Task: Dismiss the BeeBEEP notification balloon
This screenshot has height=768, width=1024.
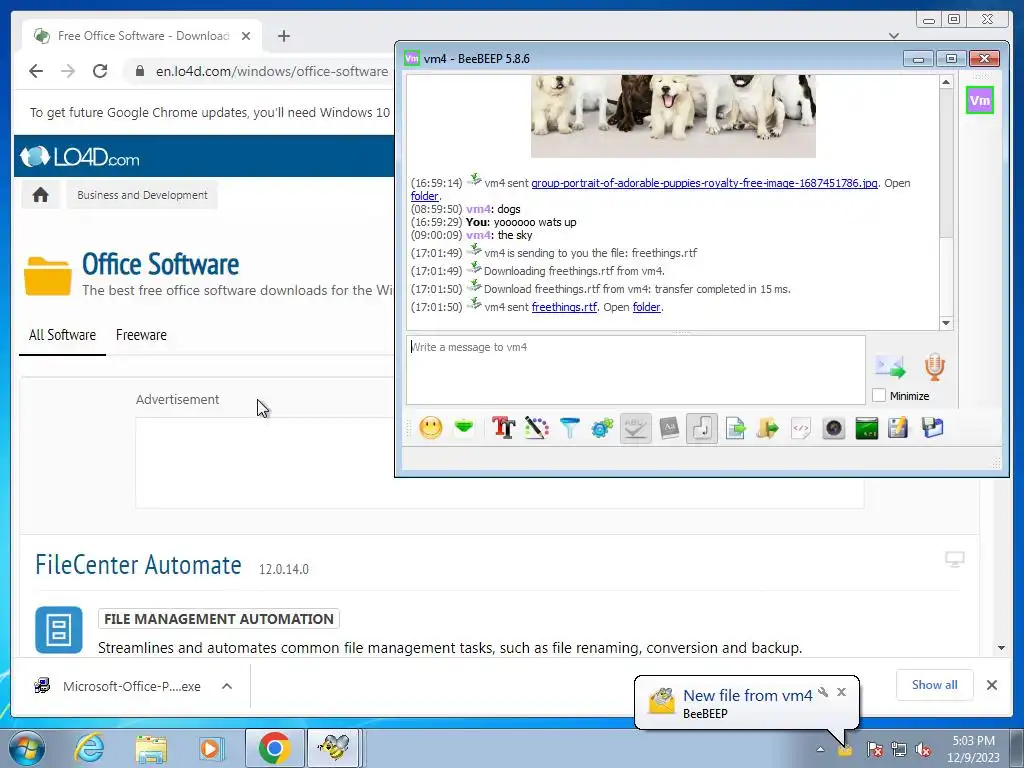Action: point(841,692)
